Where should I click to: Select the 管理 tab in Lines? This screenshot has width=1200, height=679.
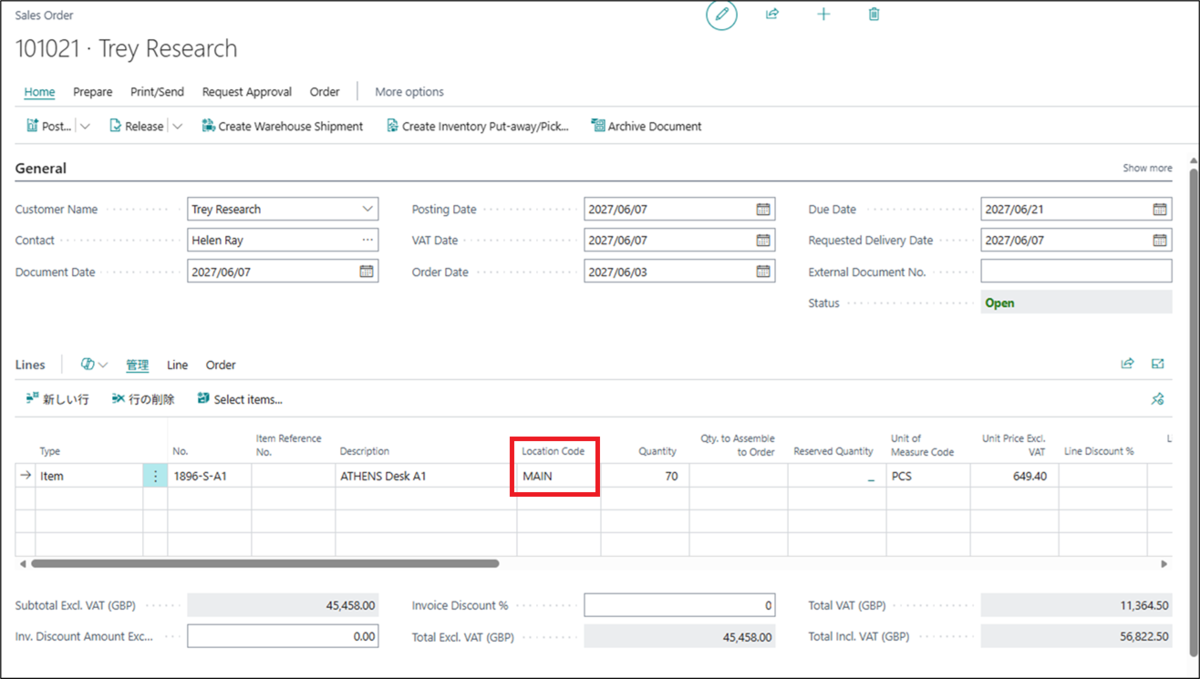pyautogui.click(x=137, y=365)
